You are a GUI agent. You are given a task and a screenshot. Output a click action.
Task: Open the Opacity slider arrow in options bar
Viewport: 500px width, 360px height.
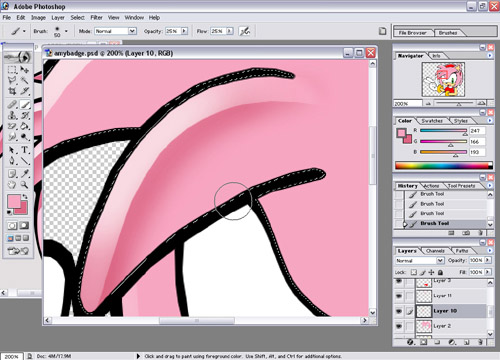[184, 31]
